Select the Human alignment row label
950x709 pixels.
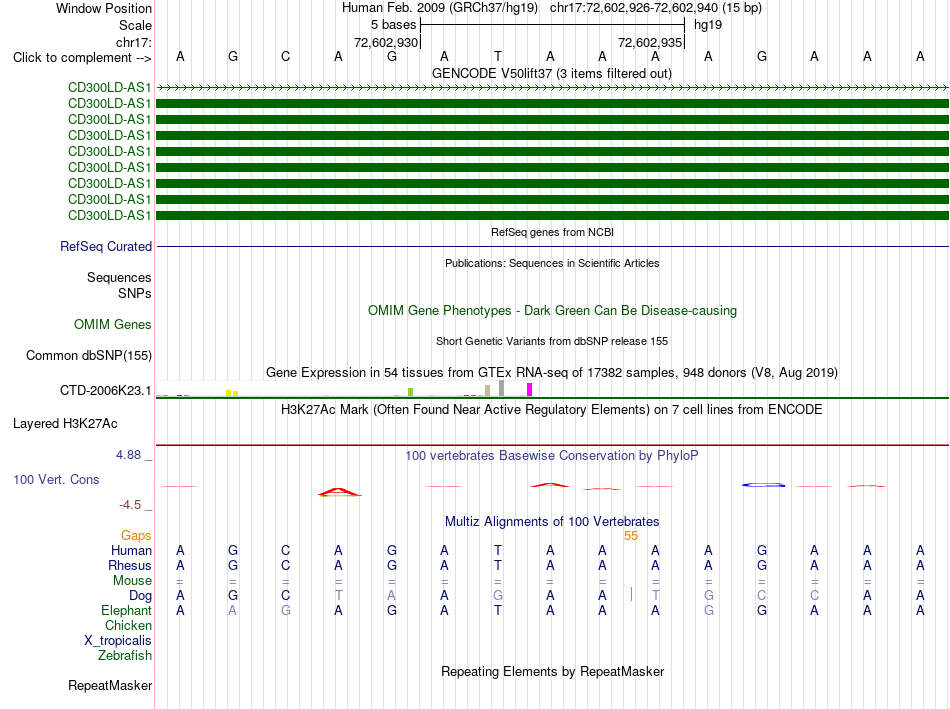click(131, 550)
